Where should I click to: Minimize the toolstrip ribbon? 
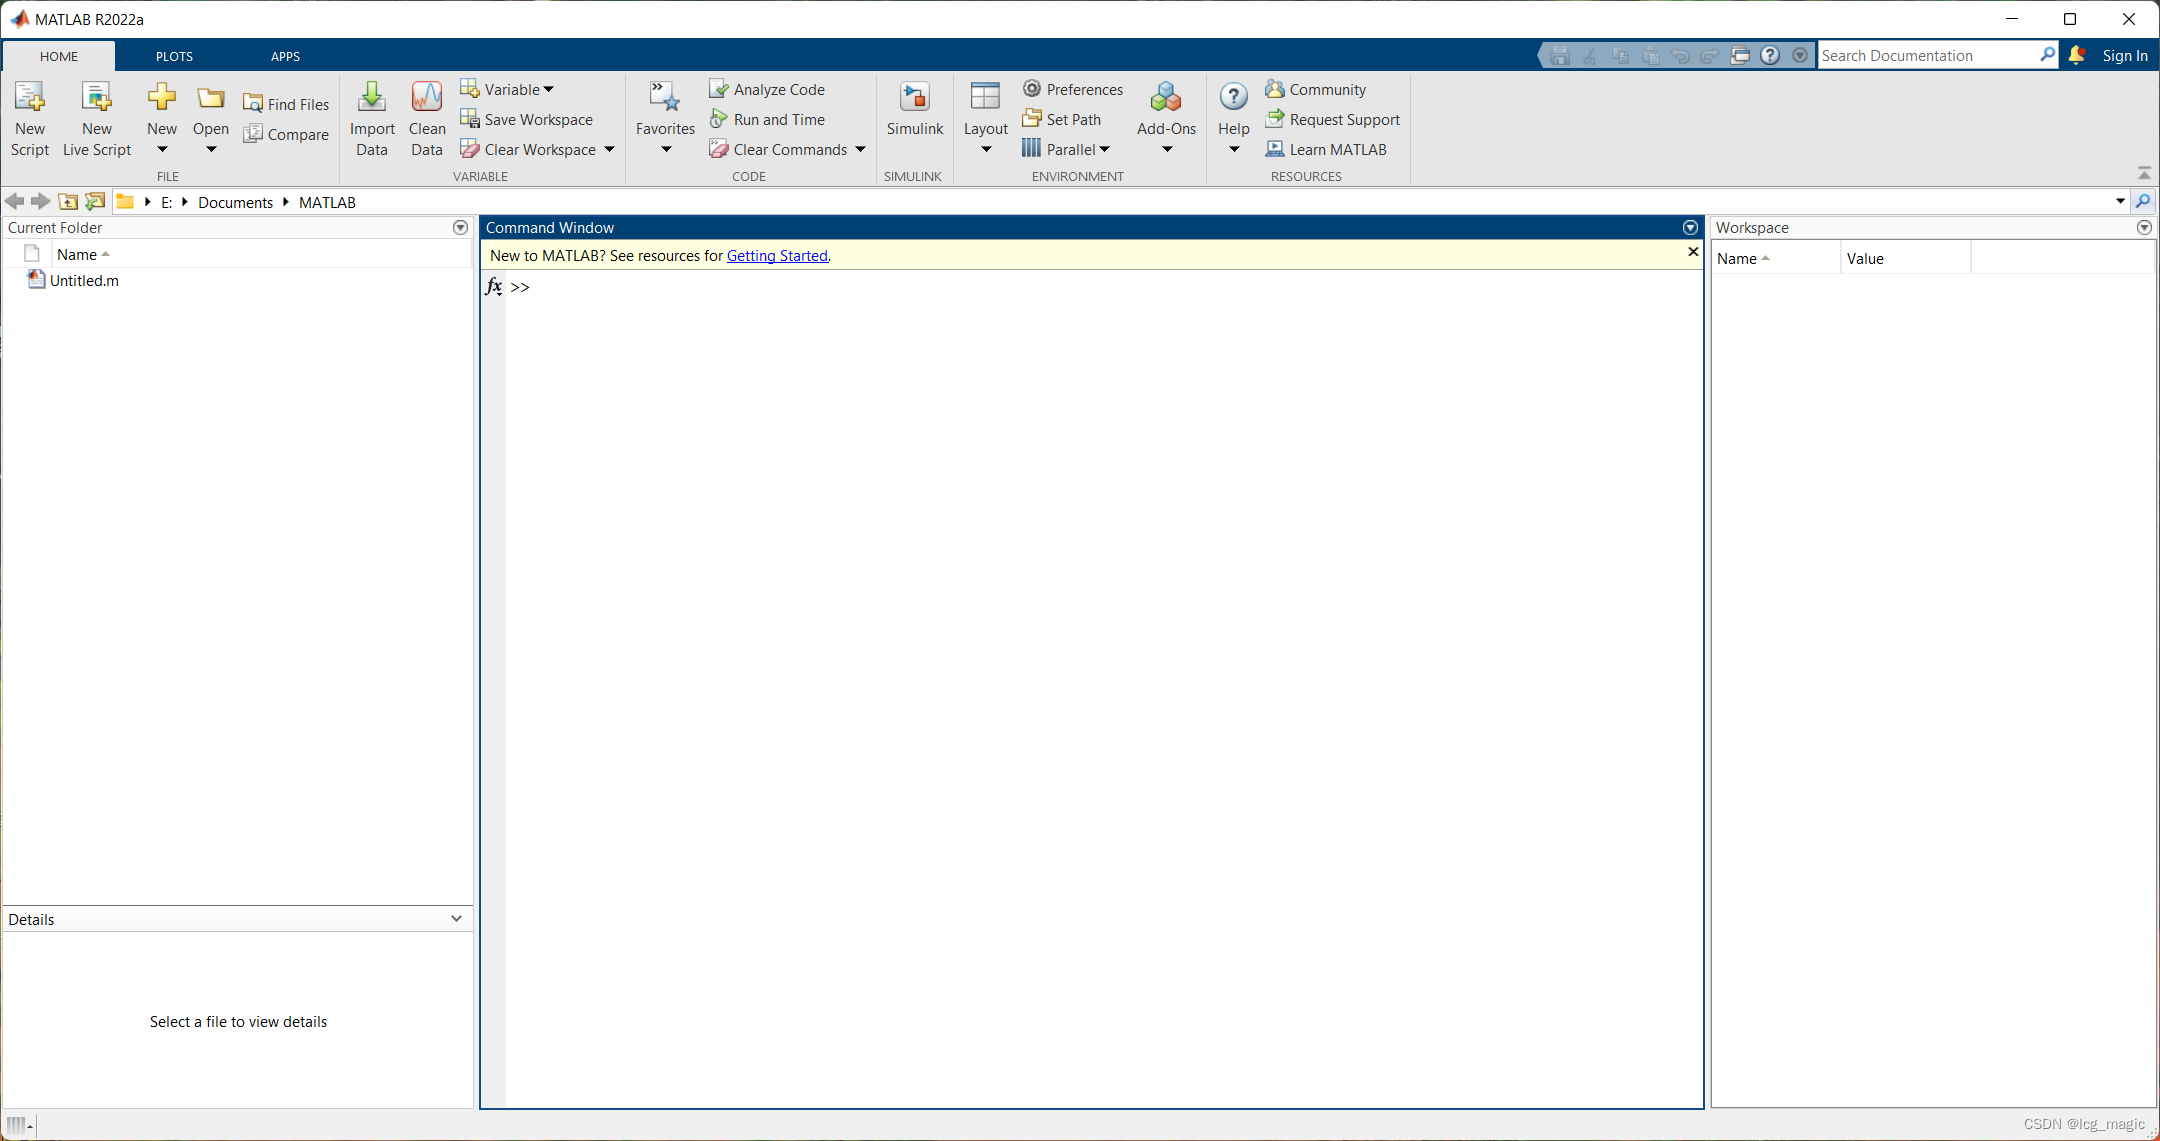[x=2144, y=173]
